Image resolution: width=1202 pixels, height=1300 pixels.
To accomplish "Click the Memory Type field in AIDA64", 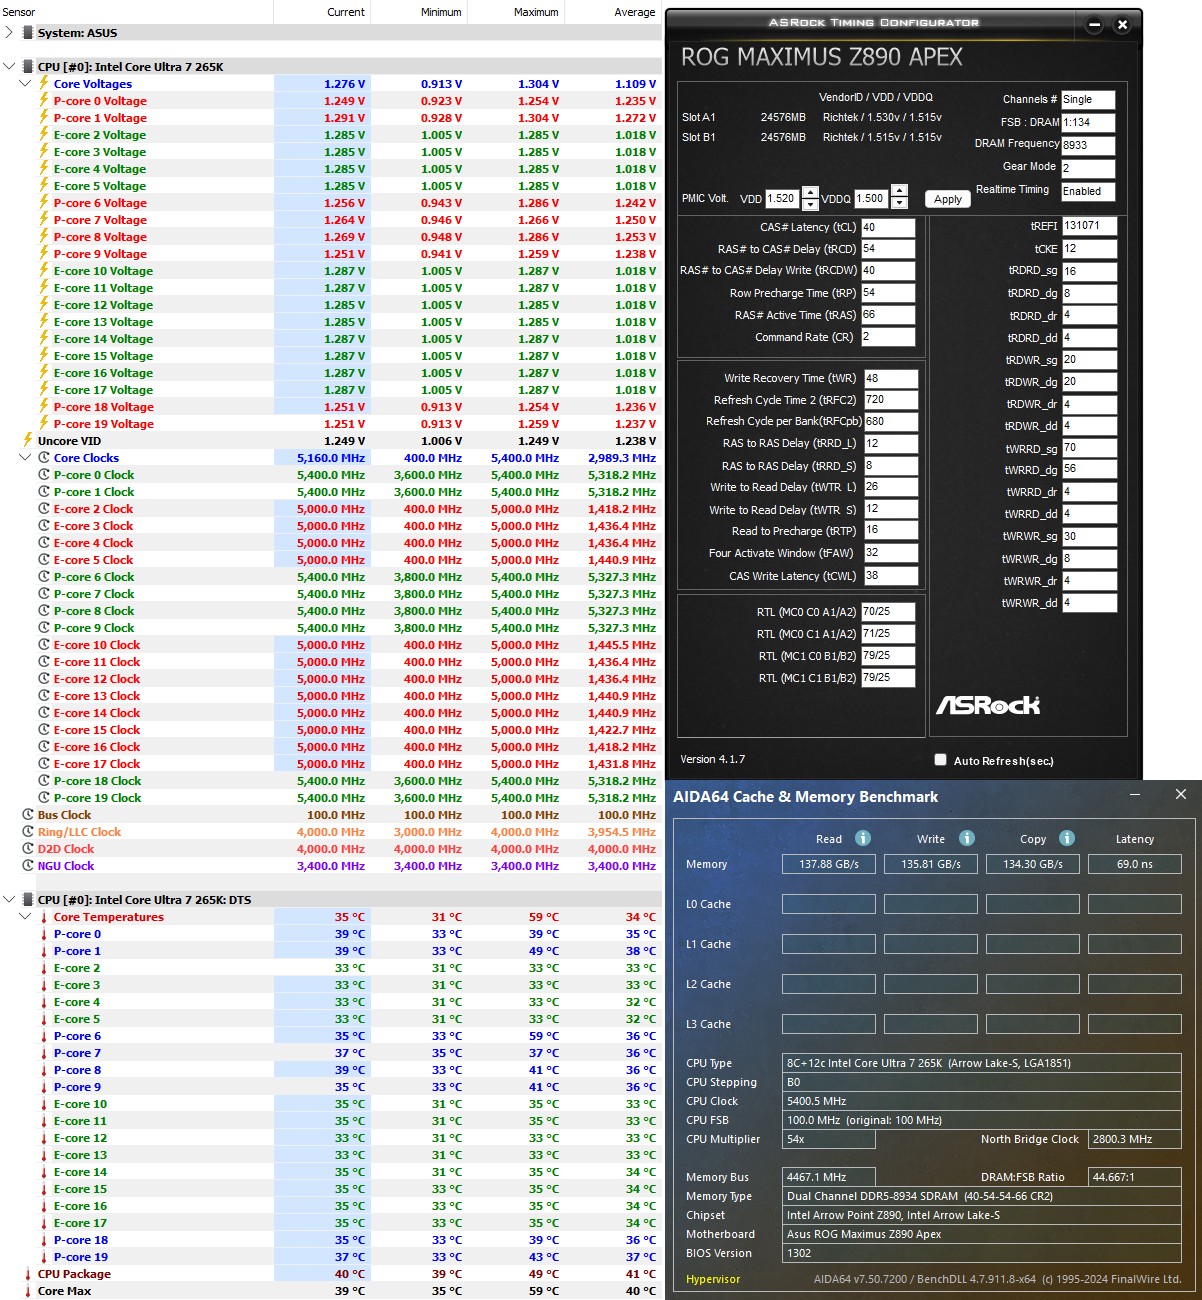I will coord(982,1196).
